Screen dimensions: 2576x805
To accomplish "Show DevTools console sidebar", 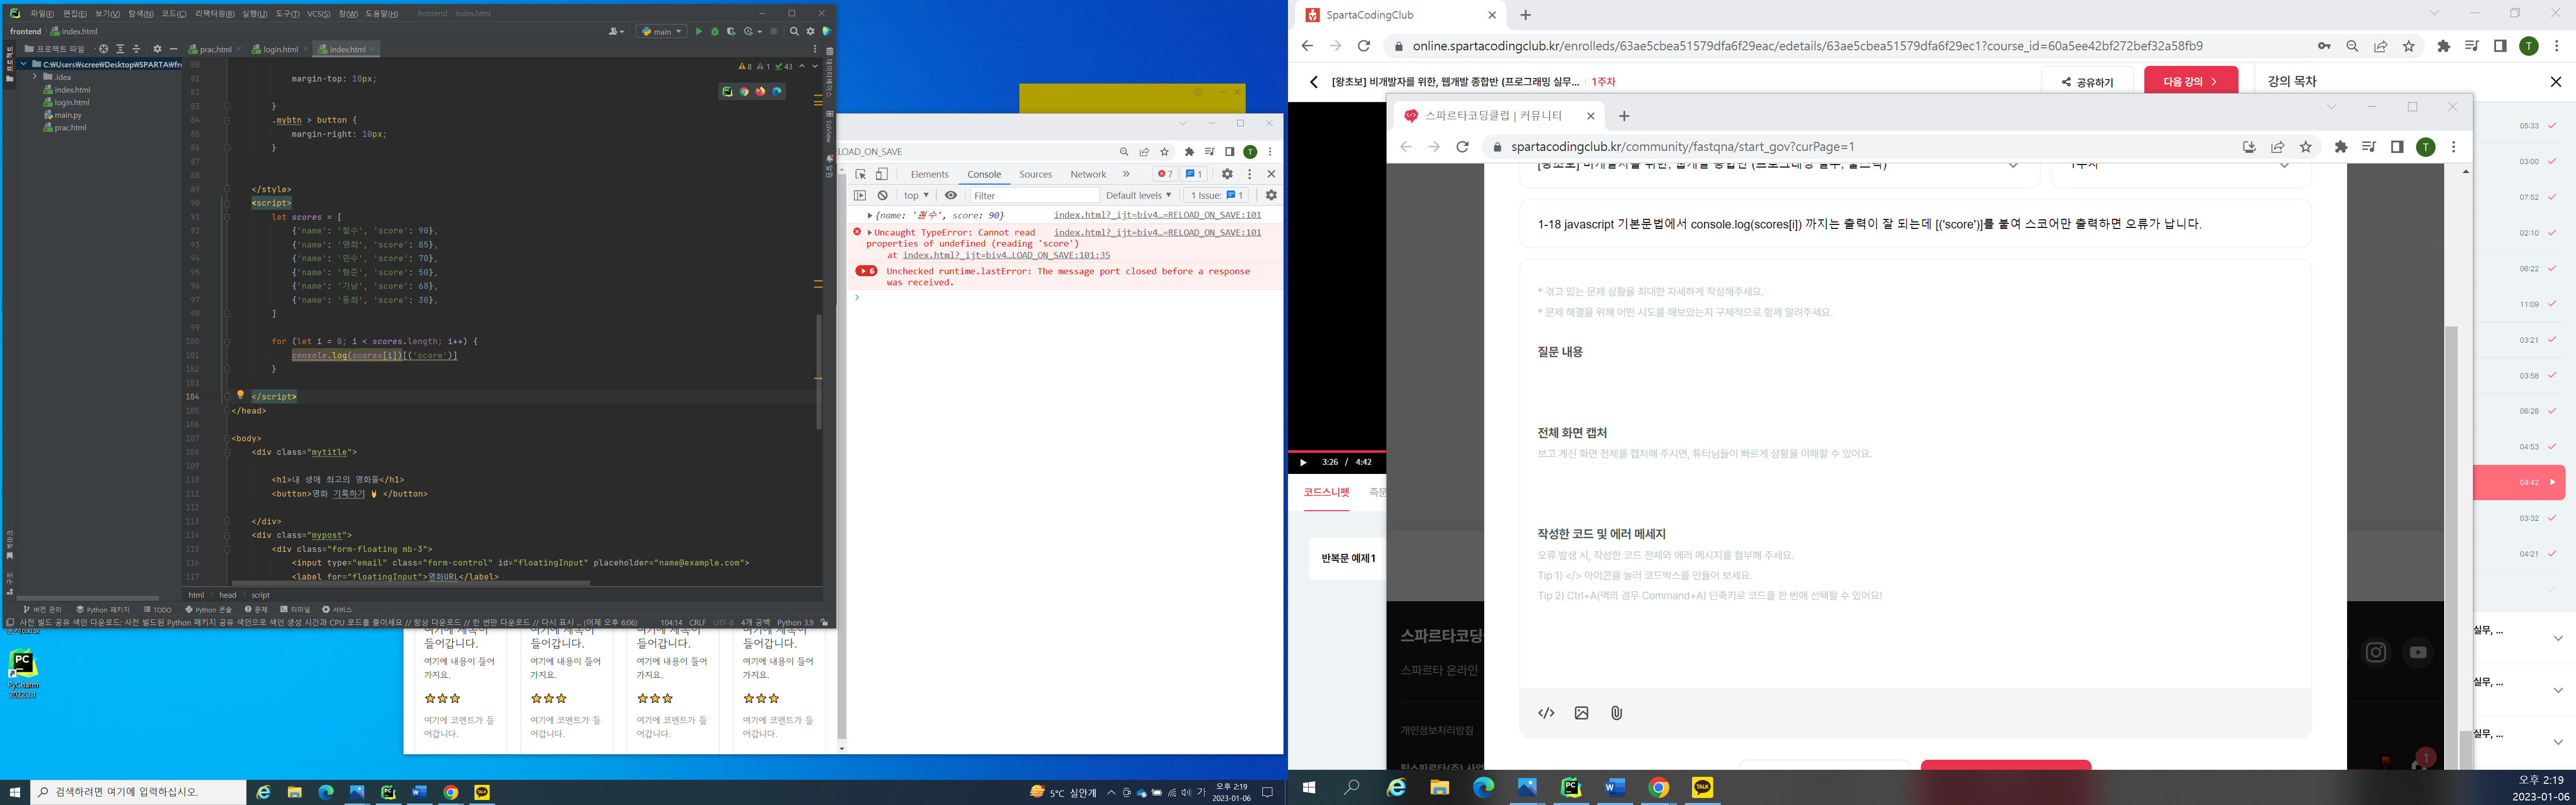I will tap(860, 195).
